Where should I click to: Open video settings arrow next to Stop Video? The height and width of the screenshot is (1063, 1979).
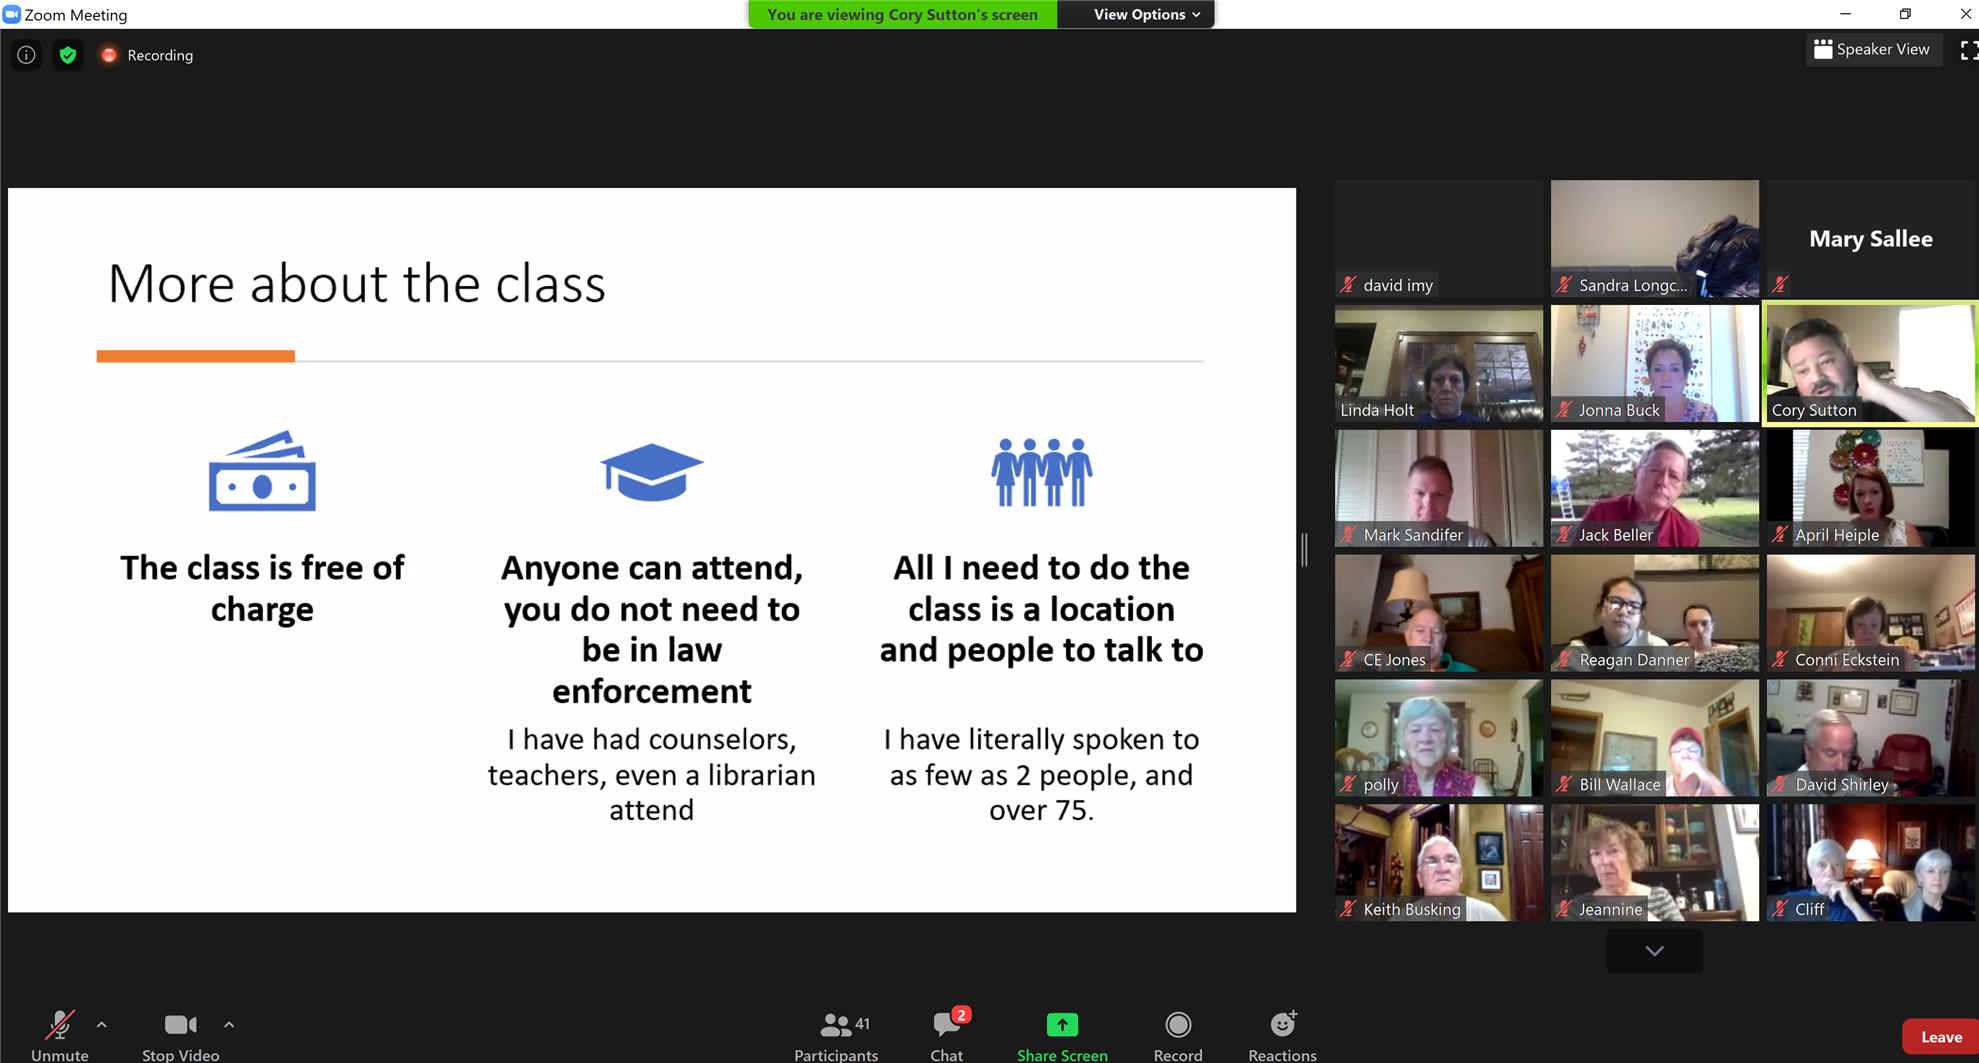pos(229,1024)
